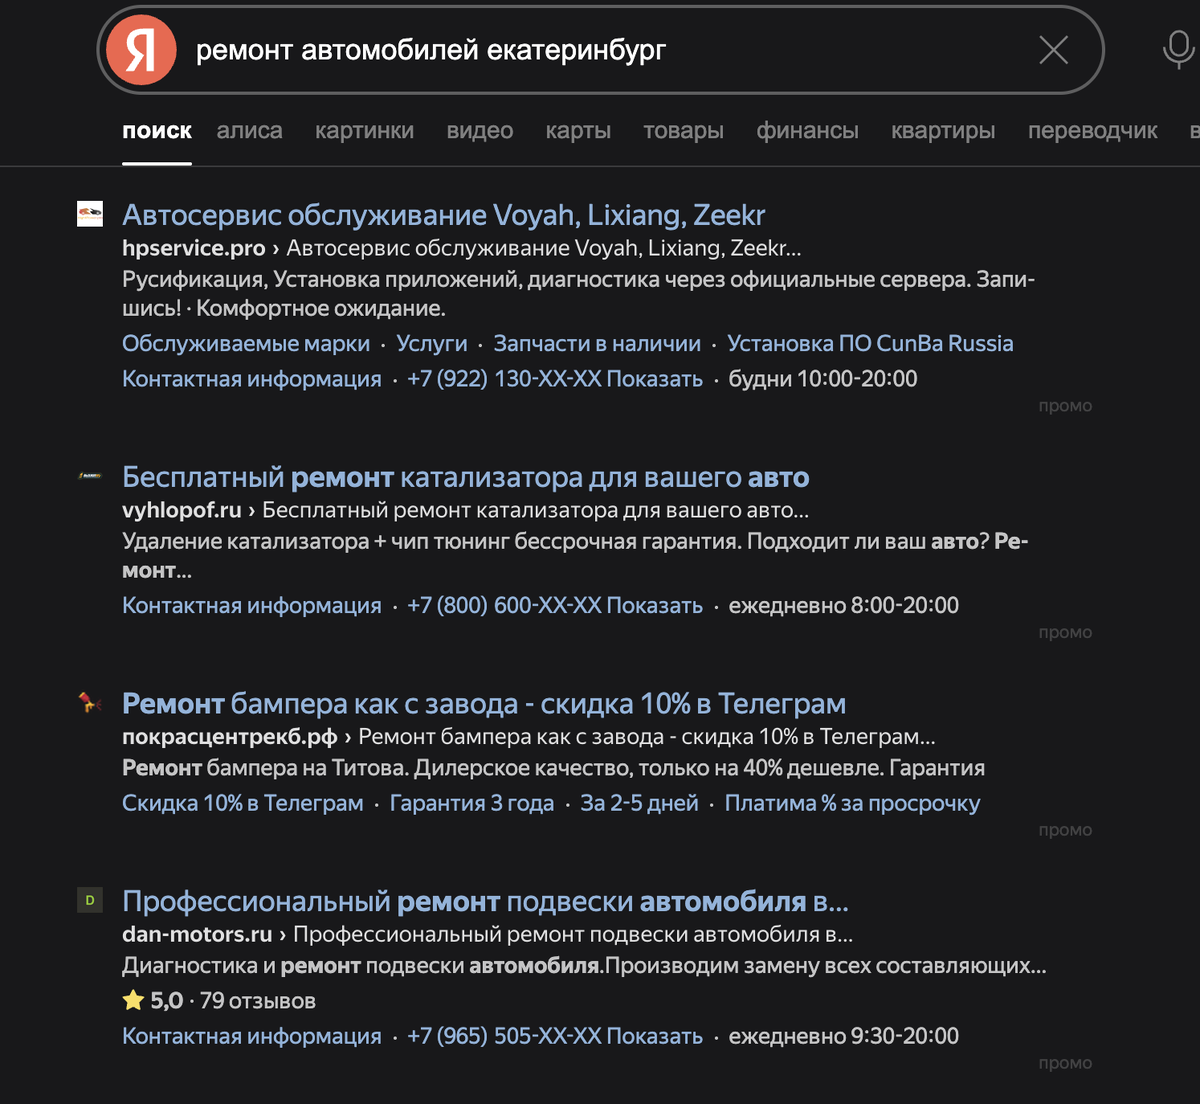Open the Запчасти в наличии sitelink
This screenshot has height=1104, width=1200.
[595, 343]
